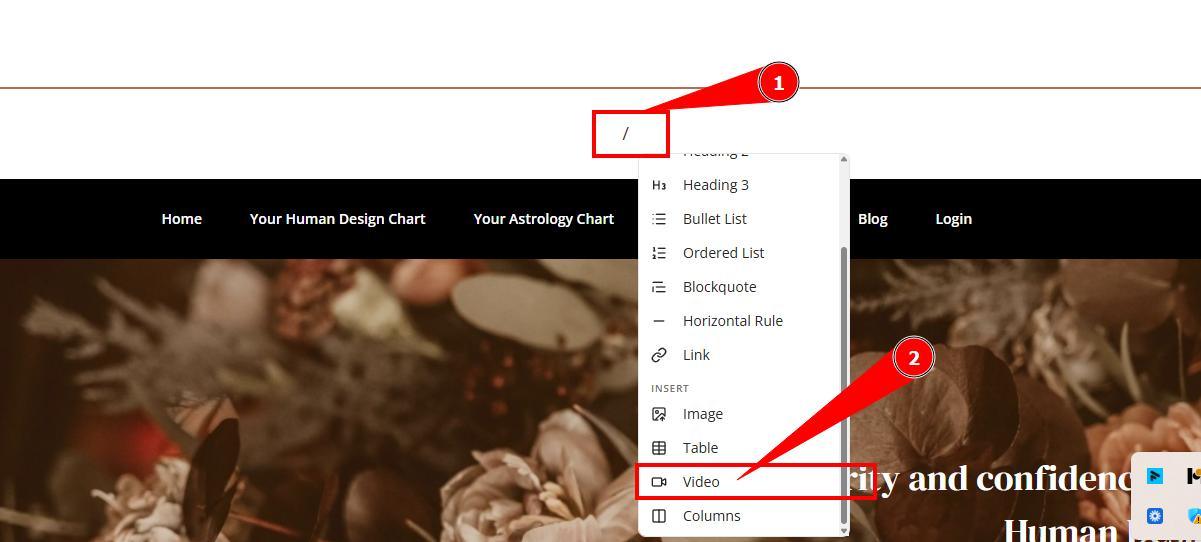This screenshot has height=542, width=1201.
Task: Choose the Ordered List icon
Action: (x=659, y=253)
